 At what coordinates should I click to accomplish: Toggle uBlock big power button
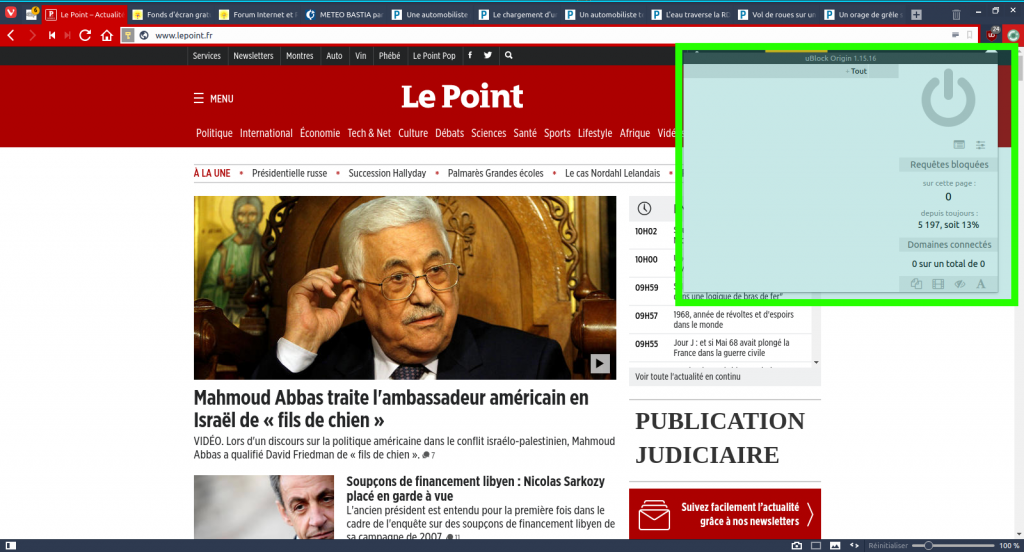pyautogui.click(x=948, y=99)
